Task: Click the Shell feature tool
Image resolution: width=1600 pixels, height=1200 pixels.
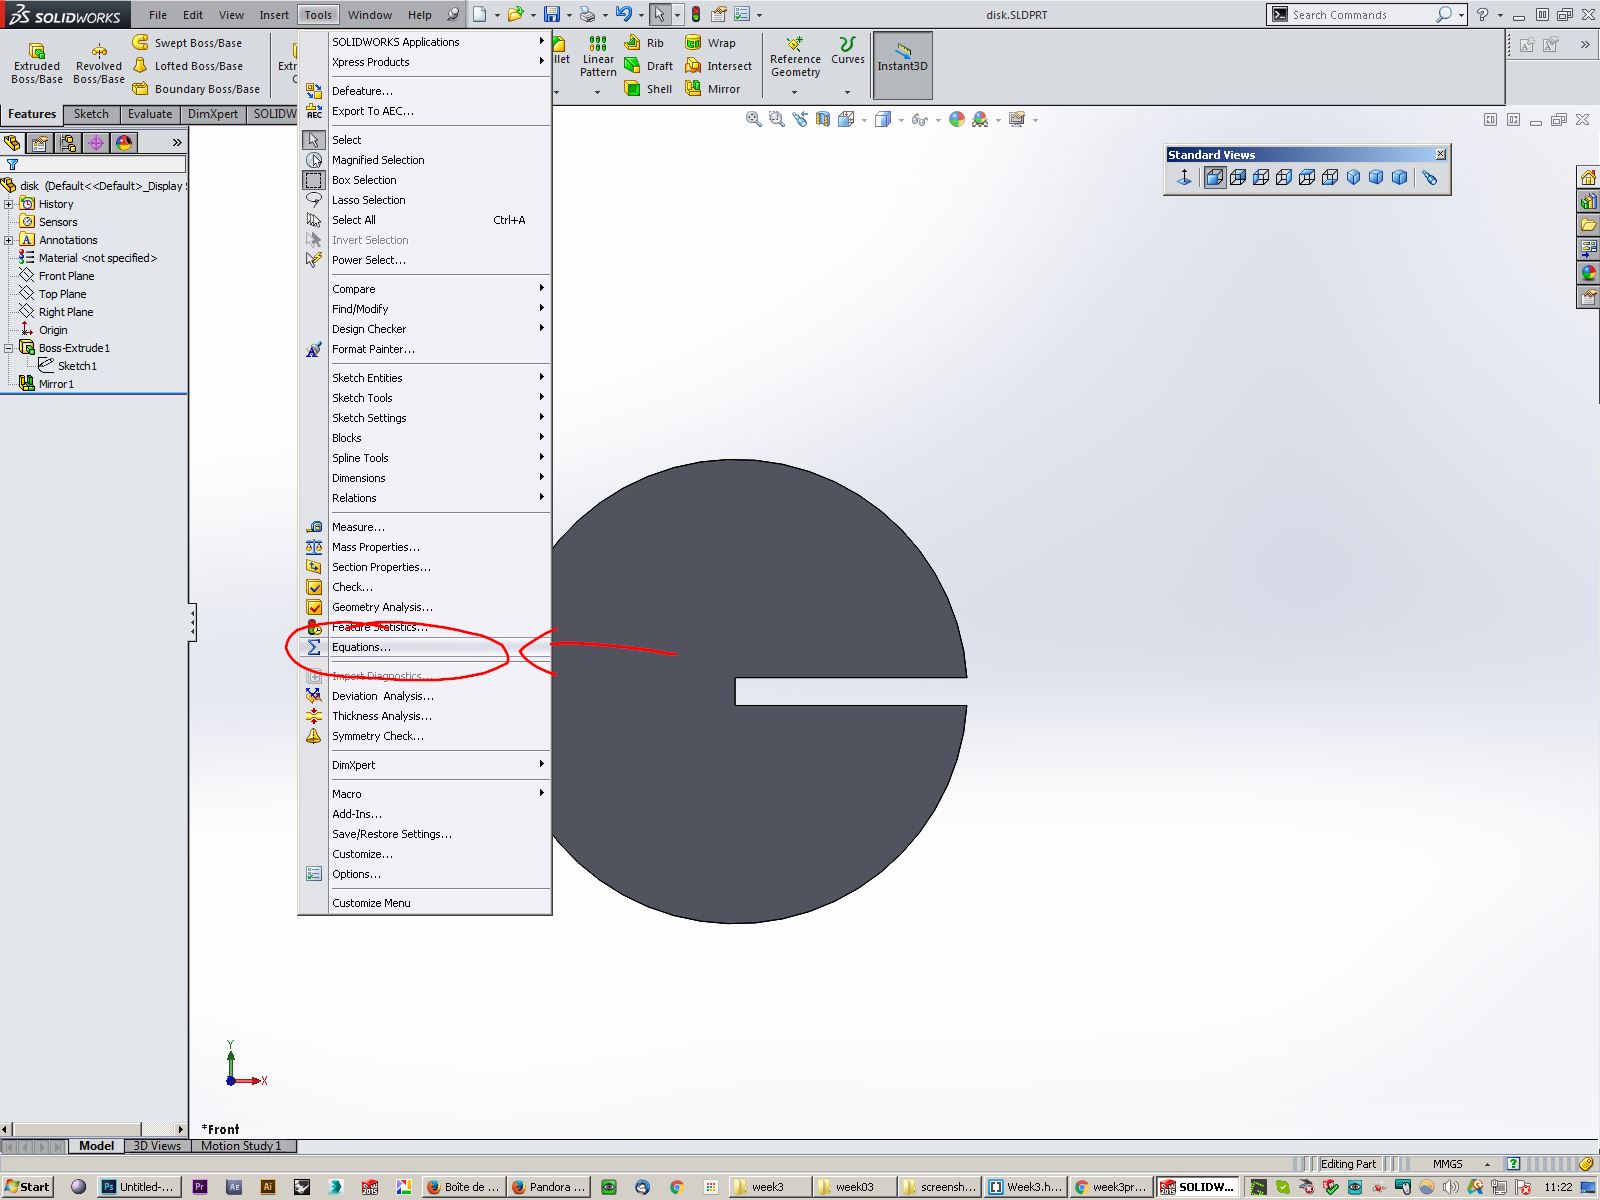Action: (x=648, y=89)
